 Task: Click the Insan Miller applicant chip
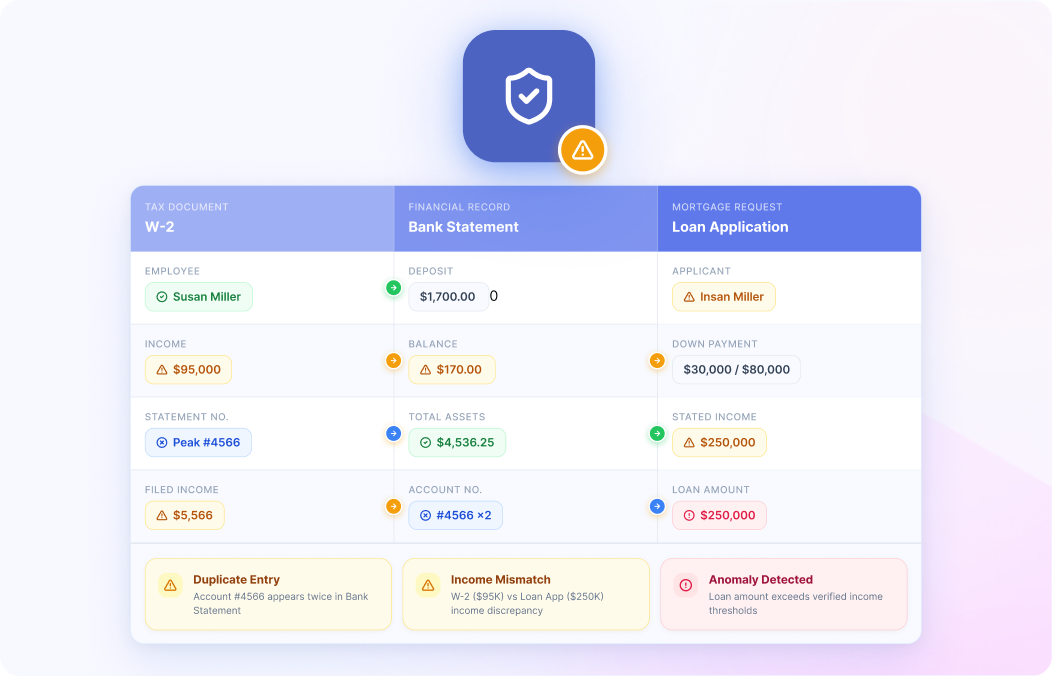(x=724, y=297)
